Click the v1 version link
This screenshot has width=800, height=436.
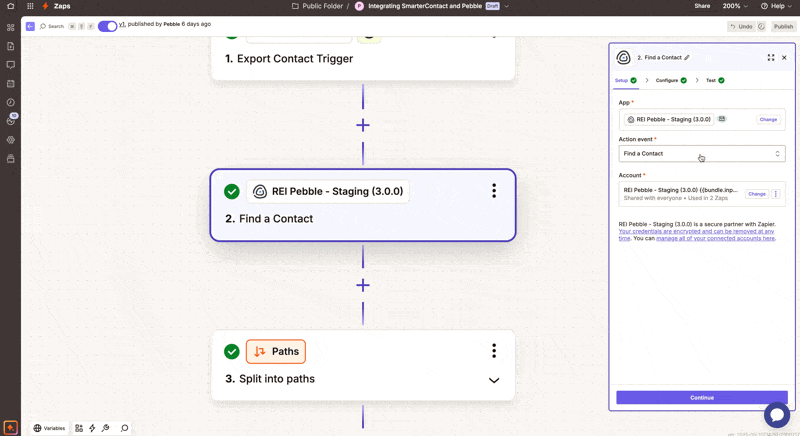coord(122,24)
